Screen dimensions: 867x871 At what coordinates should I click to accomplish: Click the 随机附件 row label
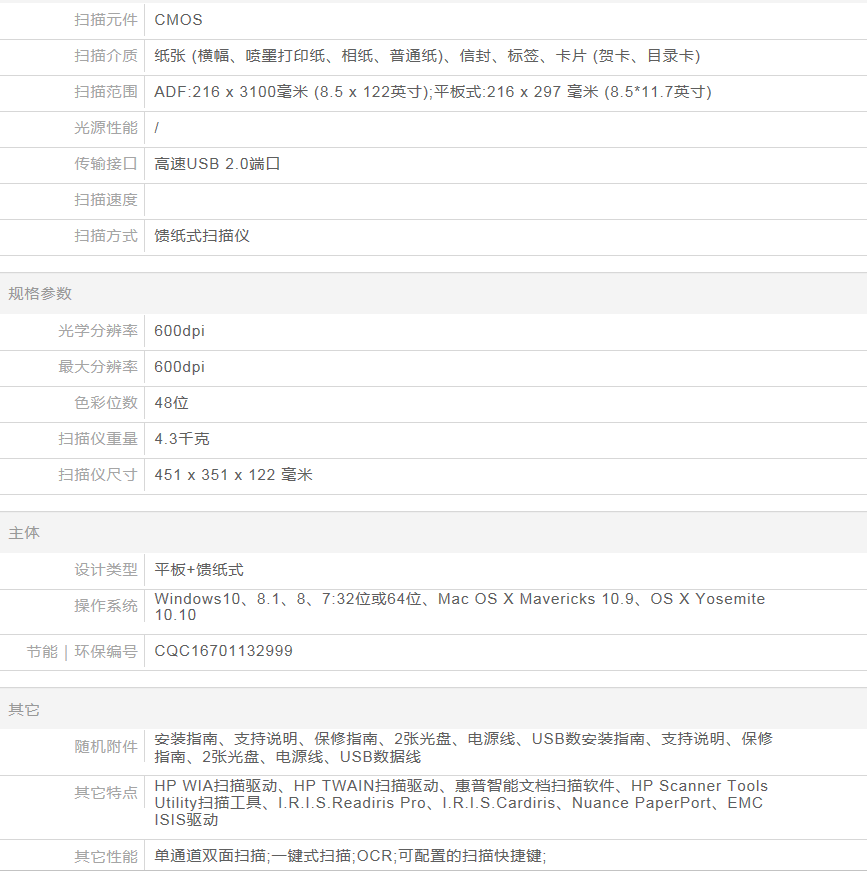click(x=106, y=747)
